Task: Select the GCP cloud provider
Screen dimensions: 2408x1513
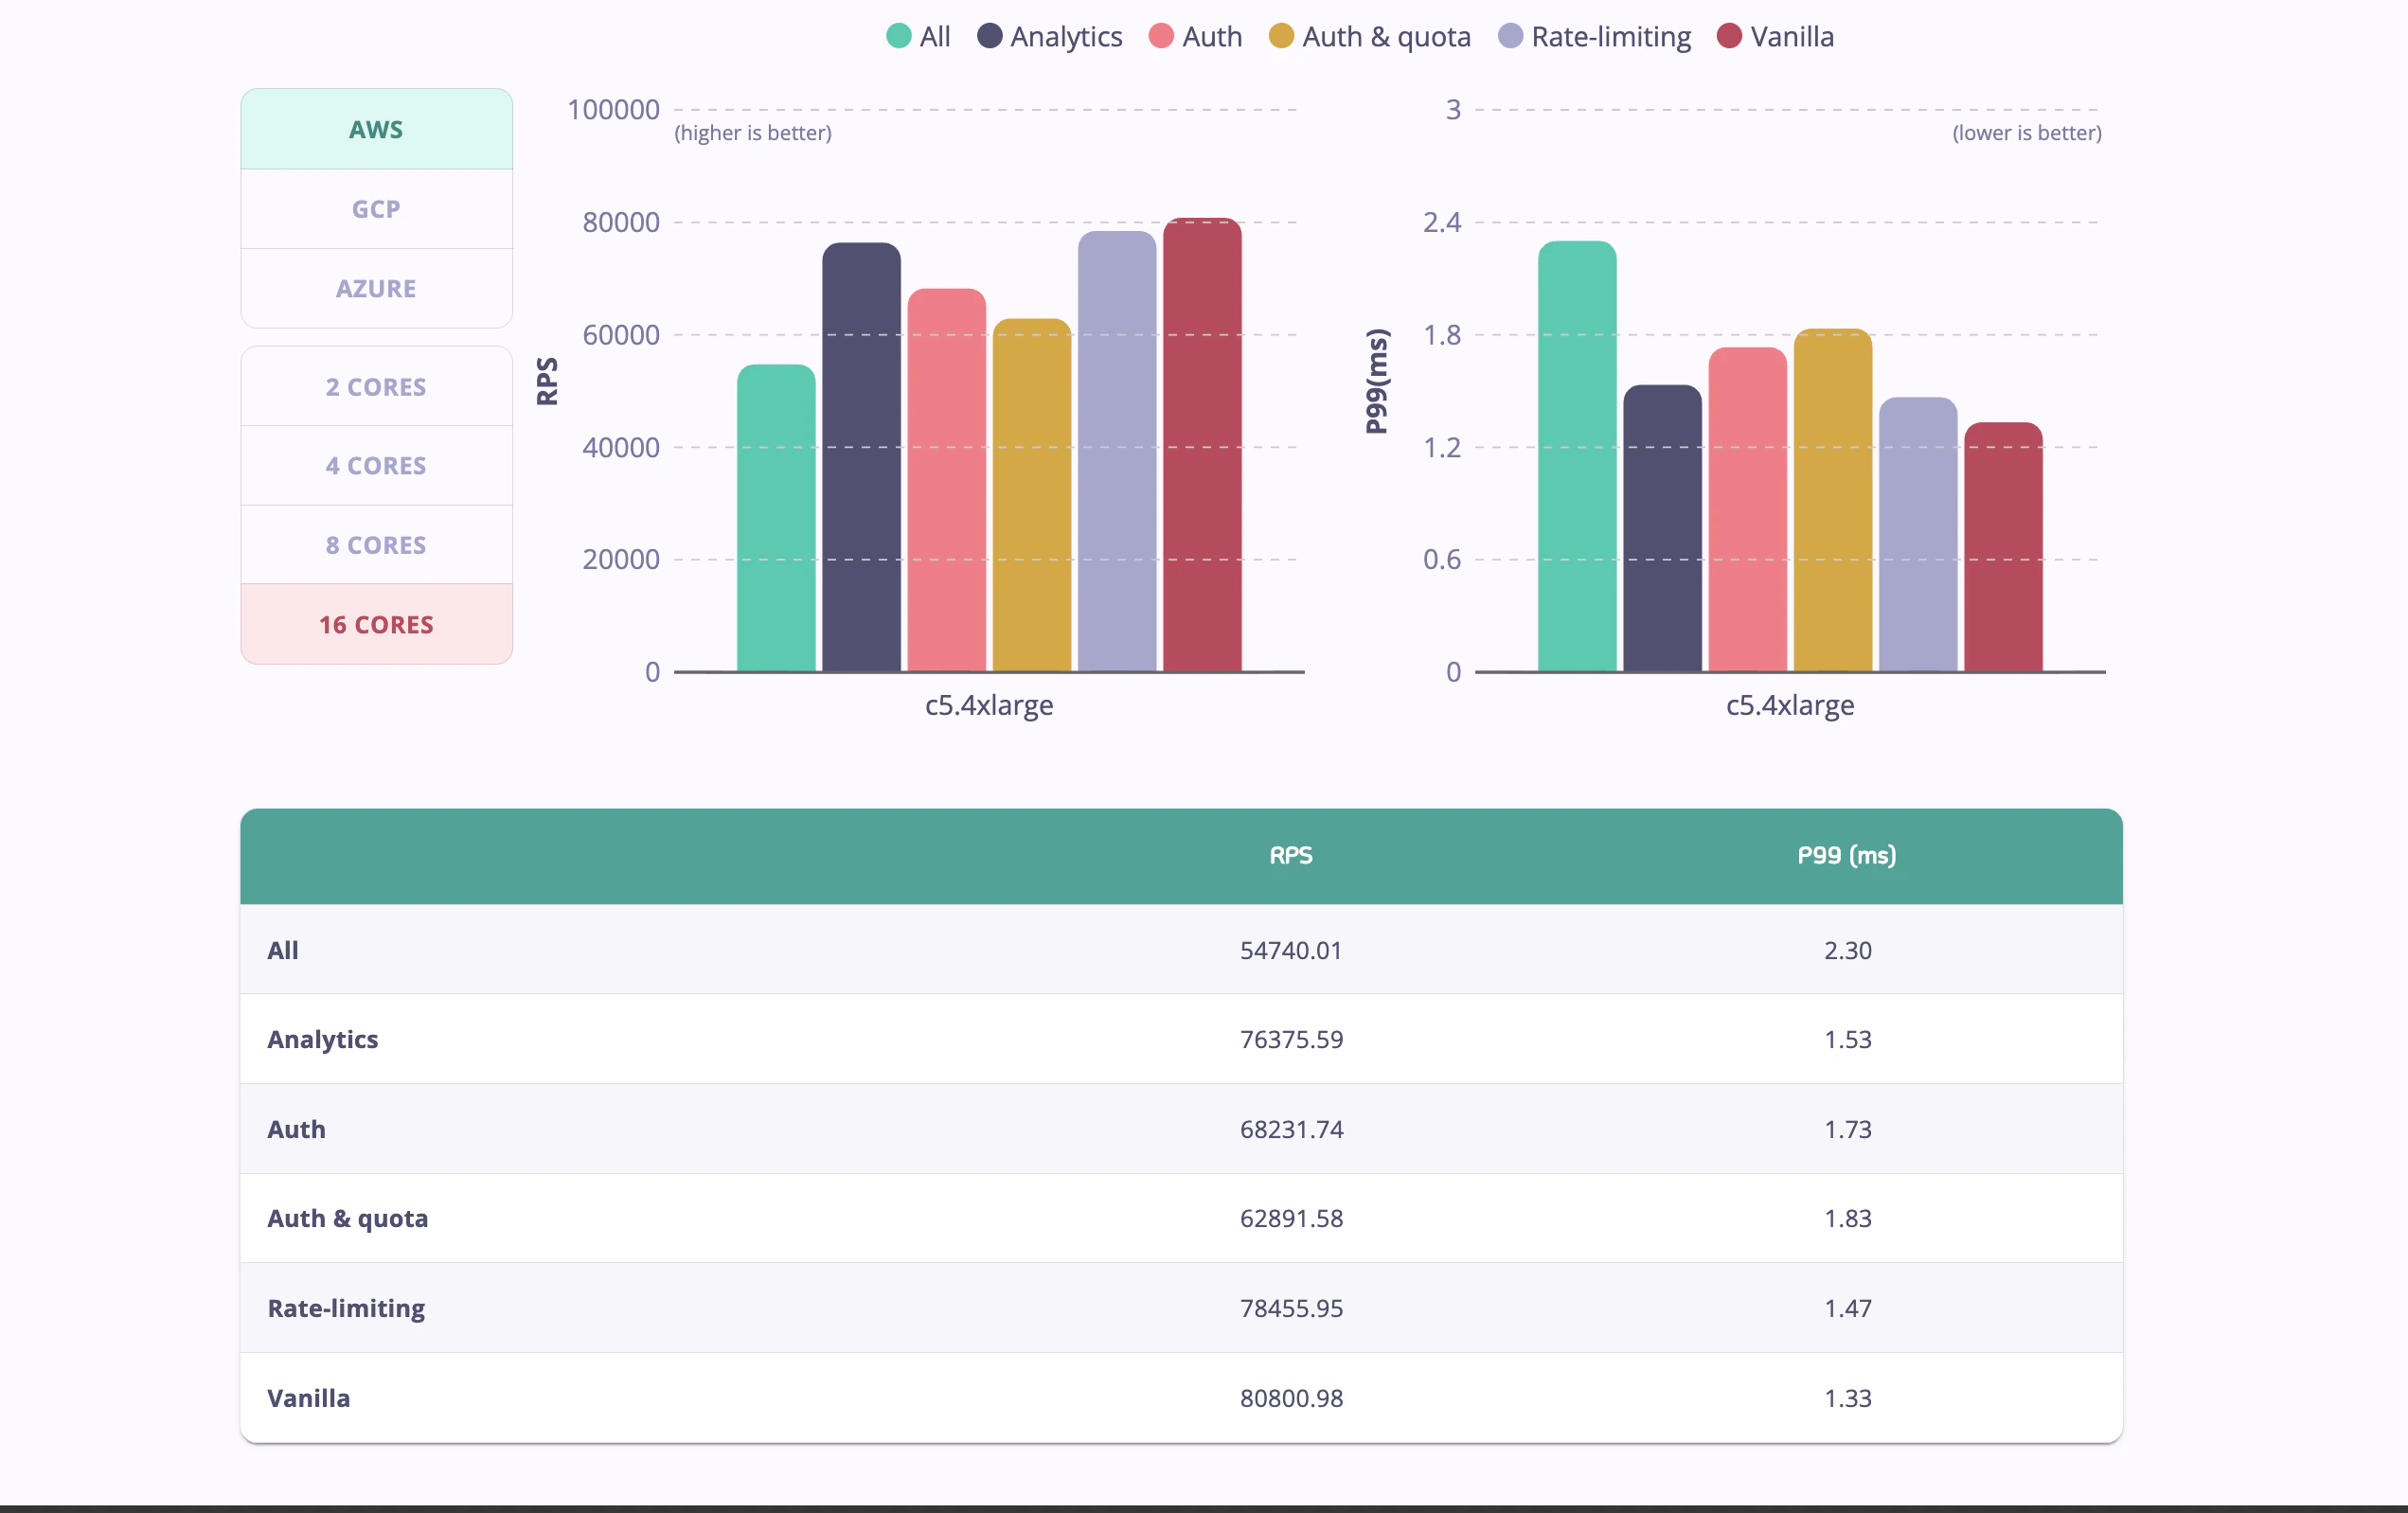Action: [x=376, y=208]
